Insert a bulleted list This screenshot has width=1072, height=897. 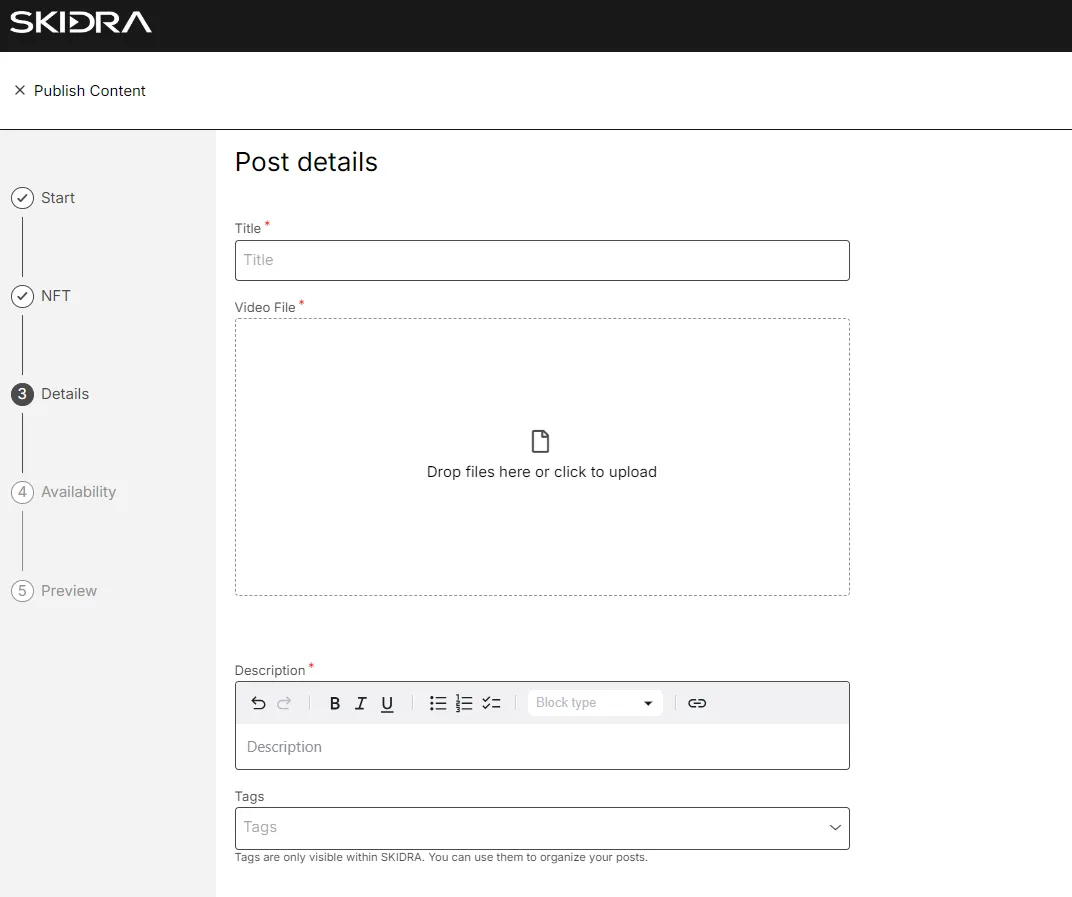[438, 703]
